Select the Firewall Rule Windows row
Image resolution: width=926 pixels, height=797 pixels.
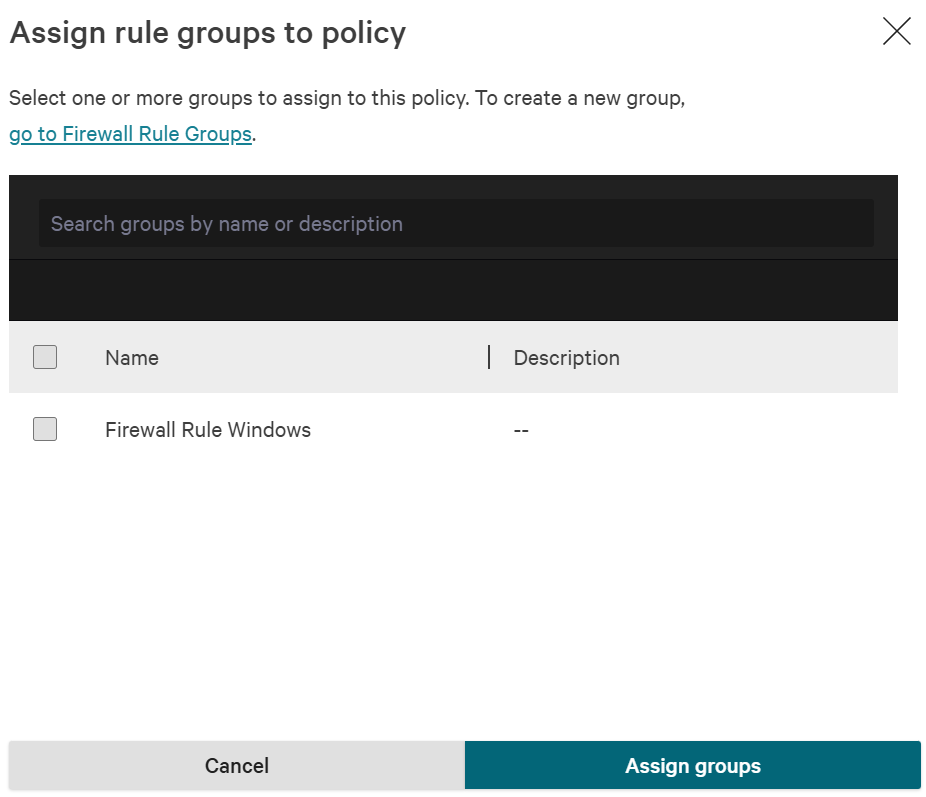tap(207, 429)
